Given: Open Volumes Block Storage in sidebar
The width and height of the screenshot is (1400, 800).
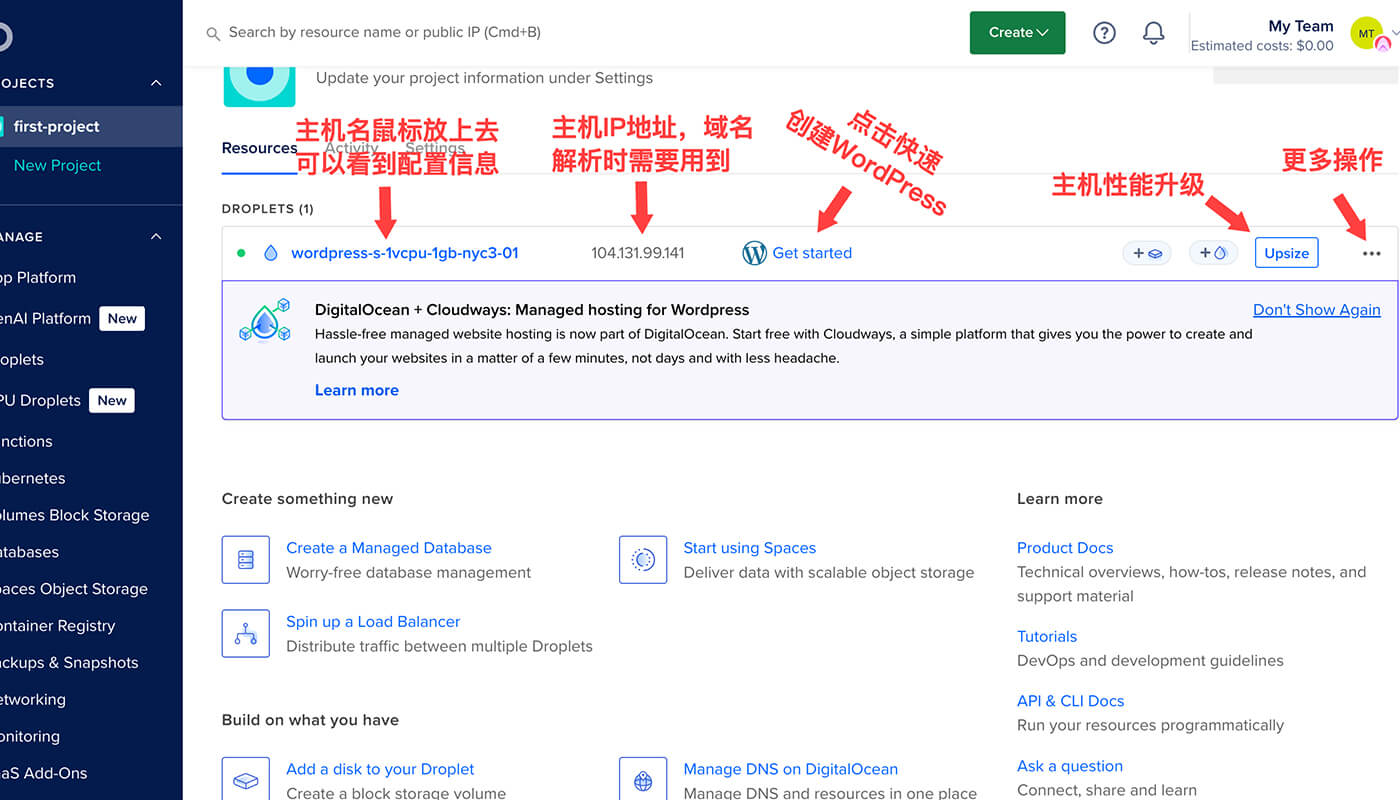Looking at the screenshot, I should (74, 515).
